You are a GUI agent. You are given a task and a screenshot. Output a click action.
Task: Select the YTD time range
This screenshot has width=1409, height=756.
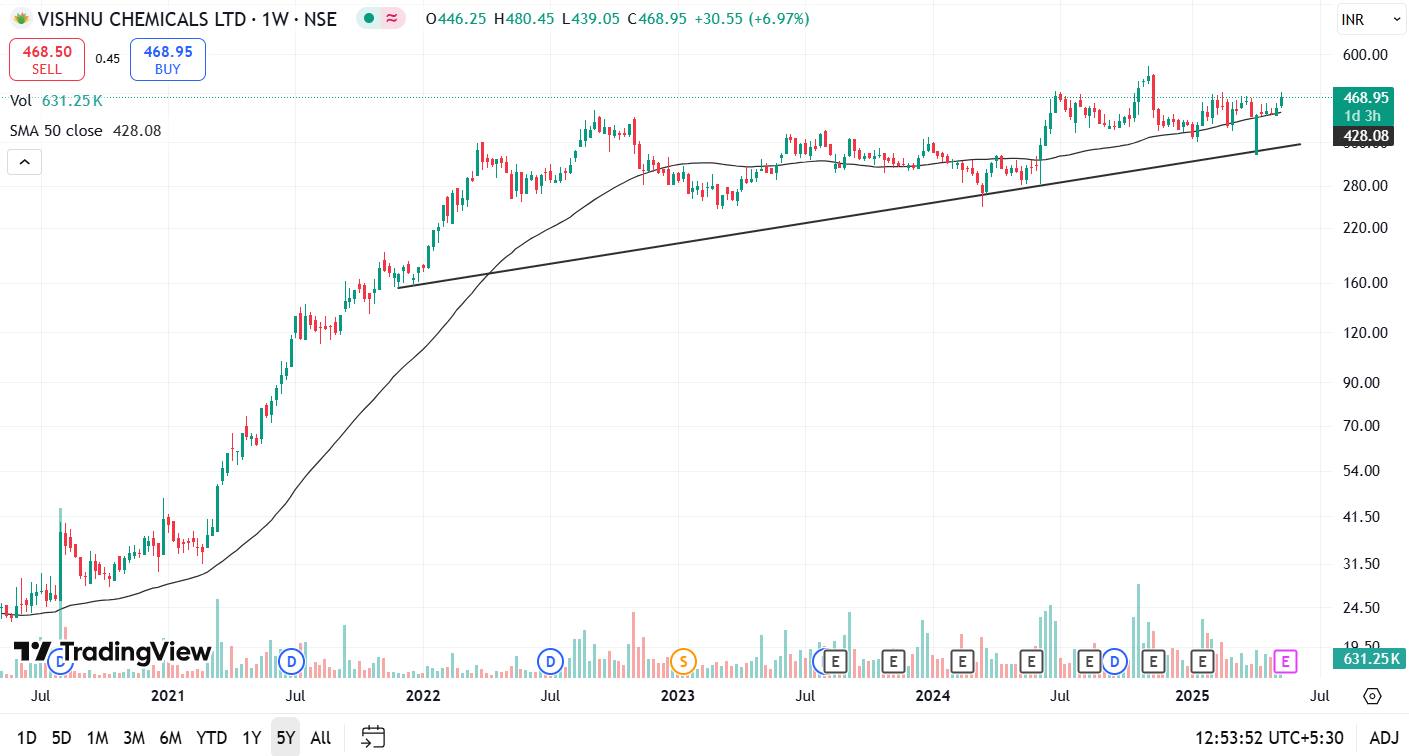(212, 738)
